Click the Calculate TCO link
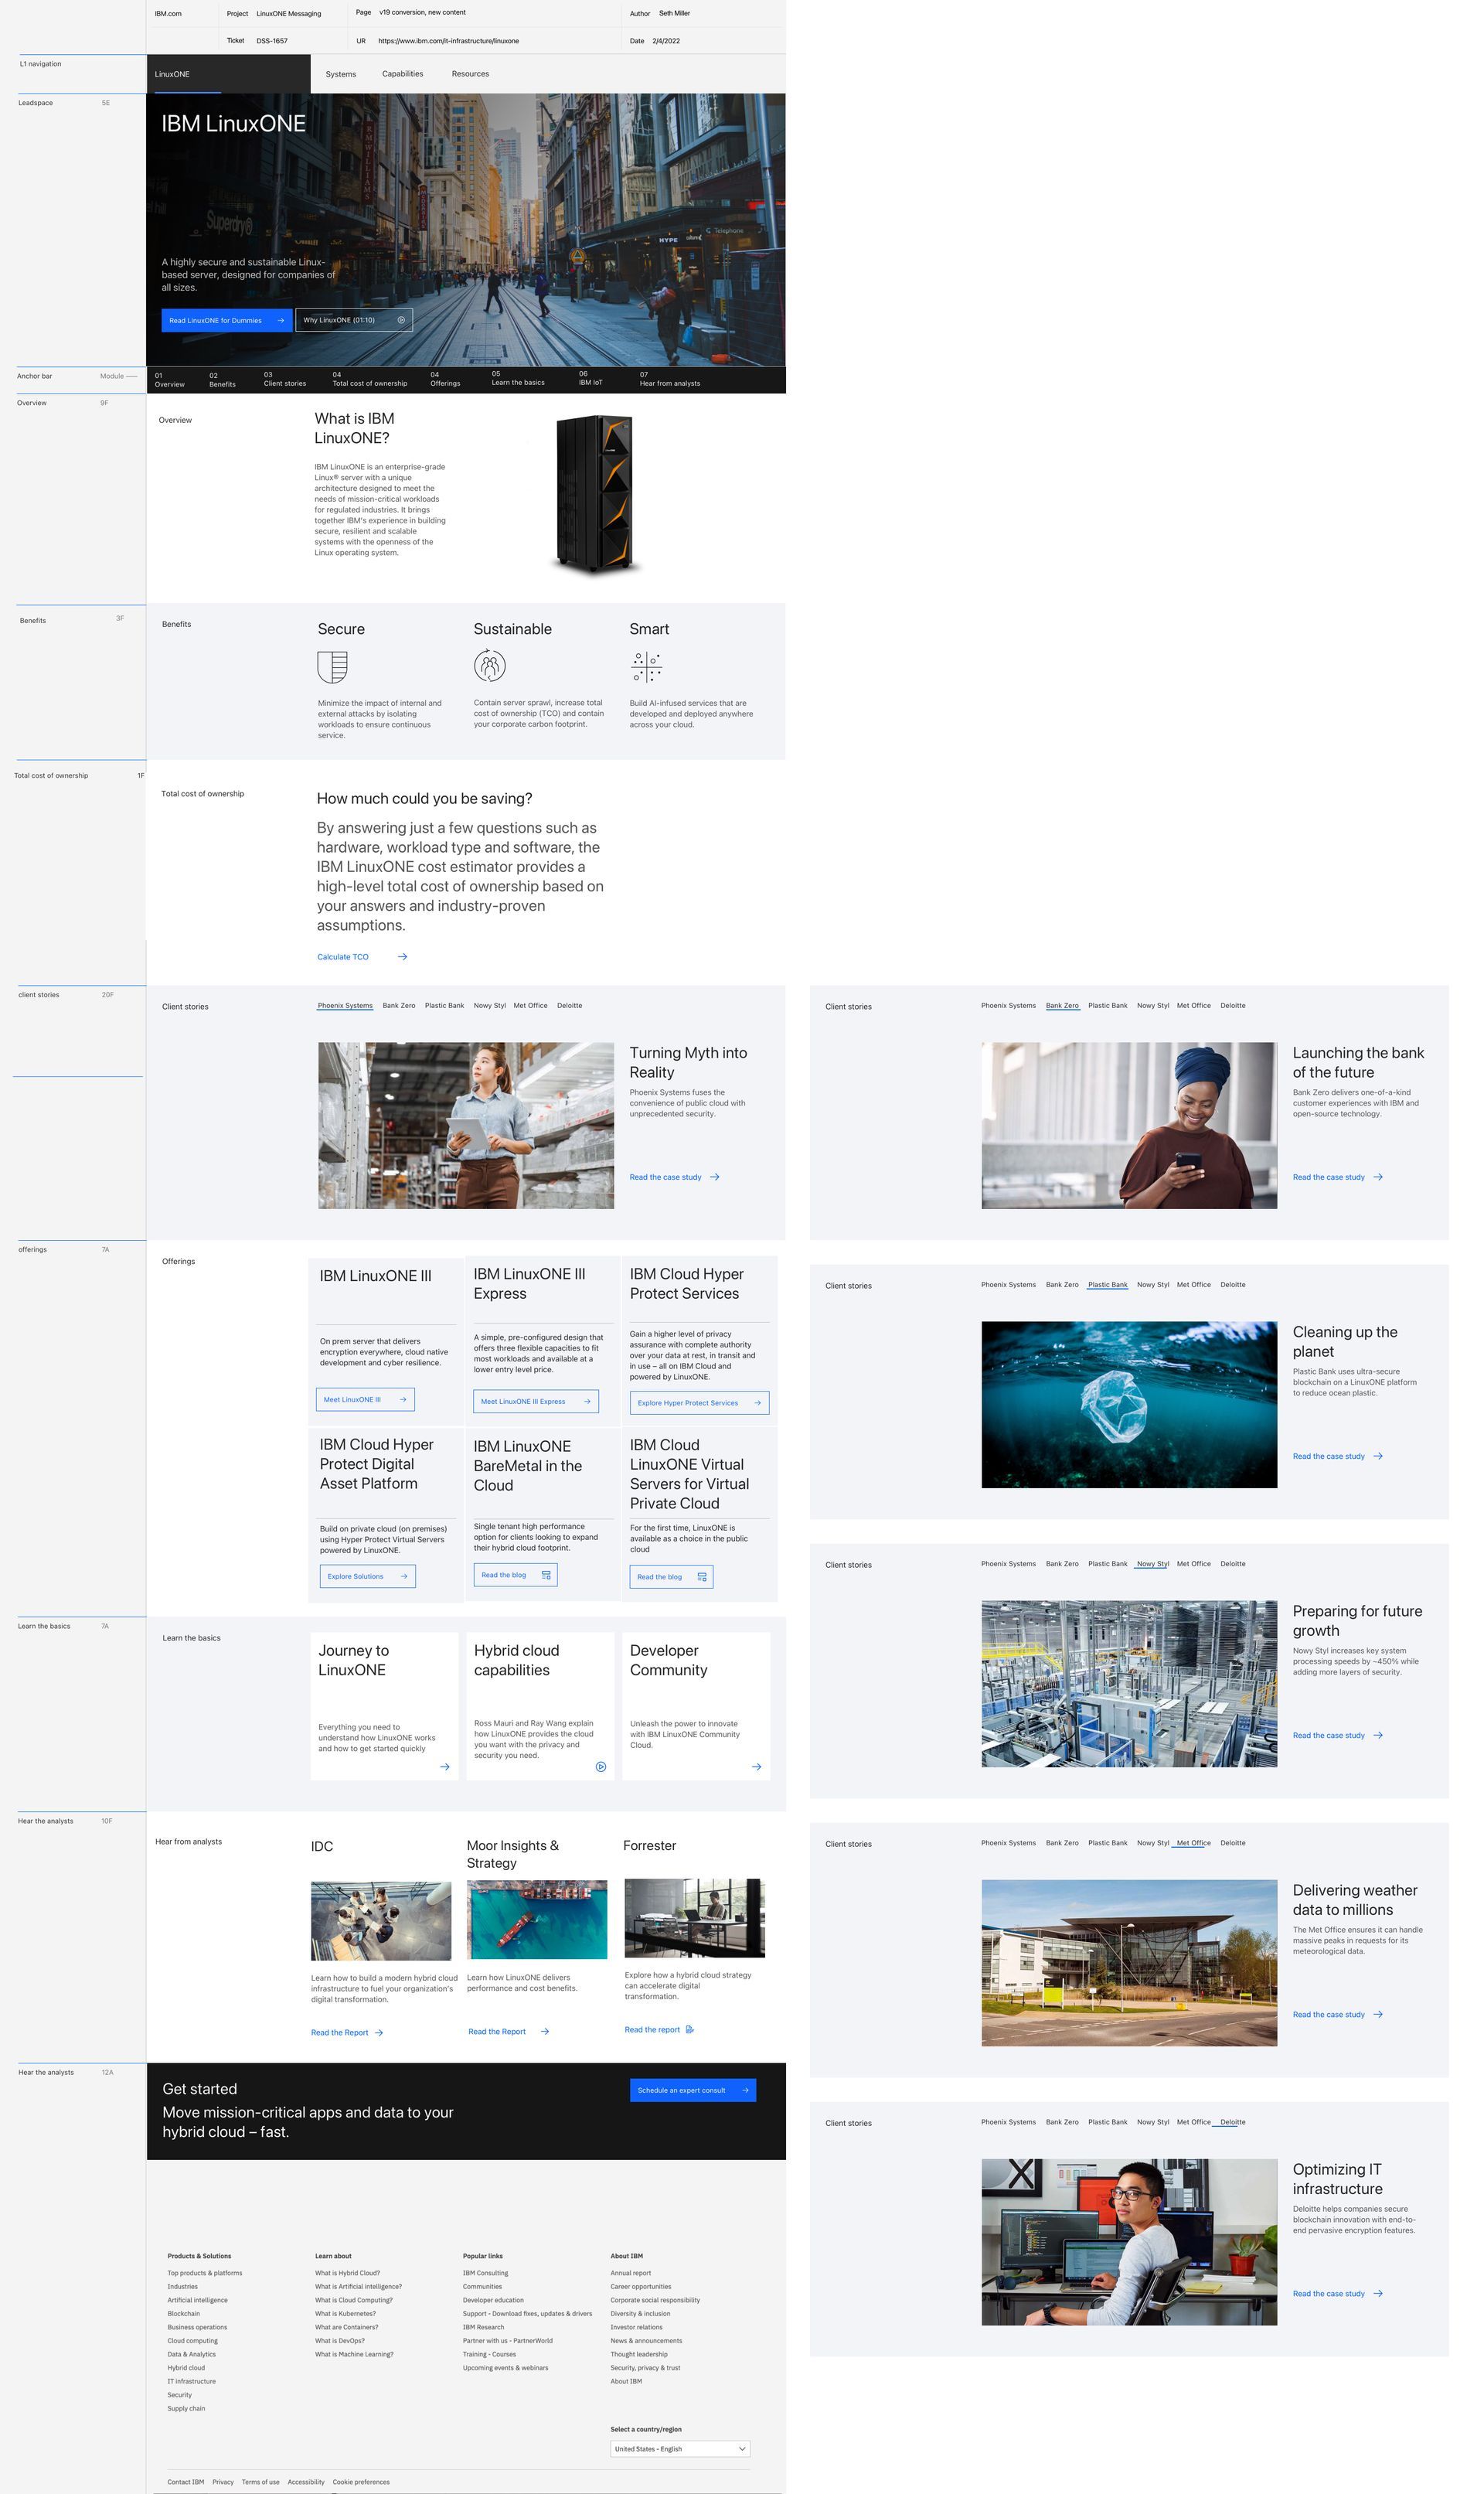This screenshot has height=2494, width=1484. (x=343, y=957)
